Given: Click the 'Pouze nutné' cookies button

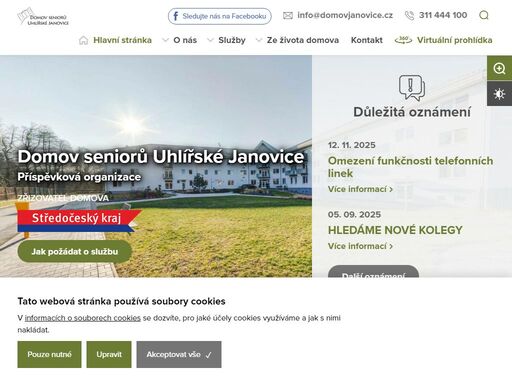Looking at the screenshot, I should click(x=49, y=355).
